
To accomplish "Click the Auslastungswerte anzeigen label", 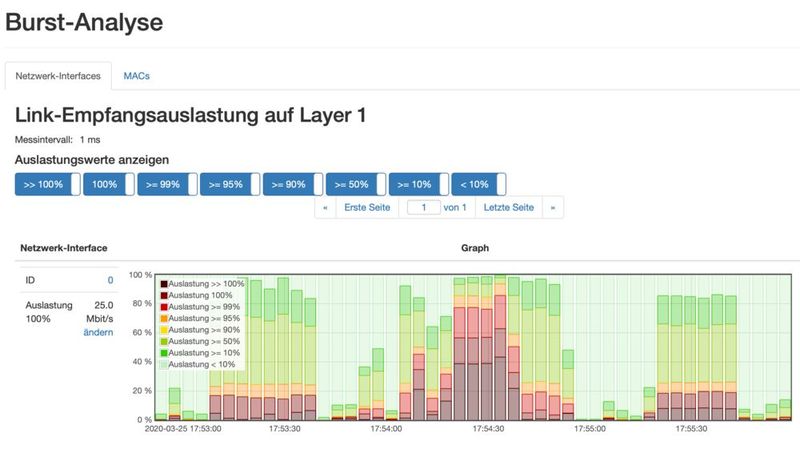I will pyautogui.click(x=92, y=160).
